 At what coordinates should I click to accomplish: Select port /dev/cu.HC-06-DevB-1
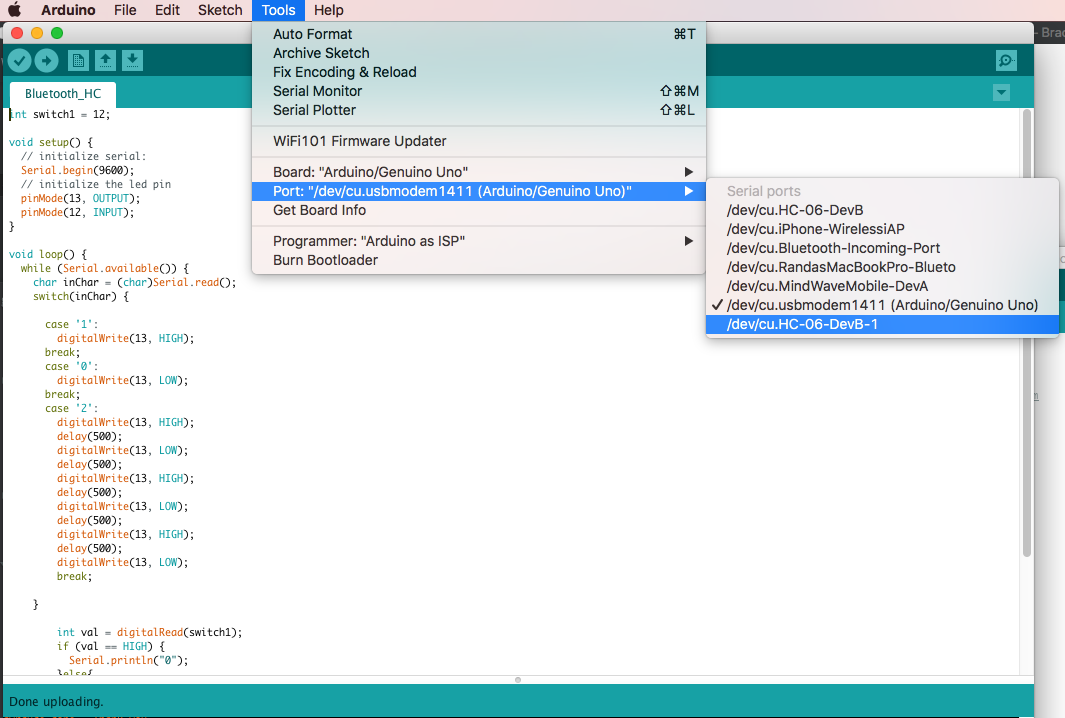click(882, 324)
